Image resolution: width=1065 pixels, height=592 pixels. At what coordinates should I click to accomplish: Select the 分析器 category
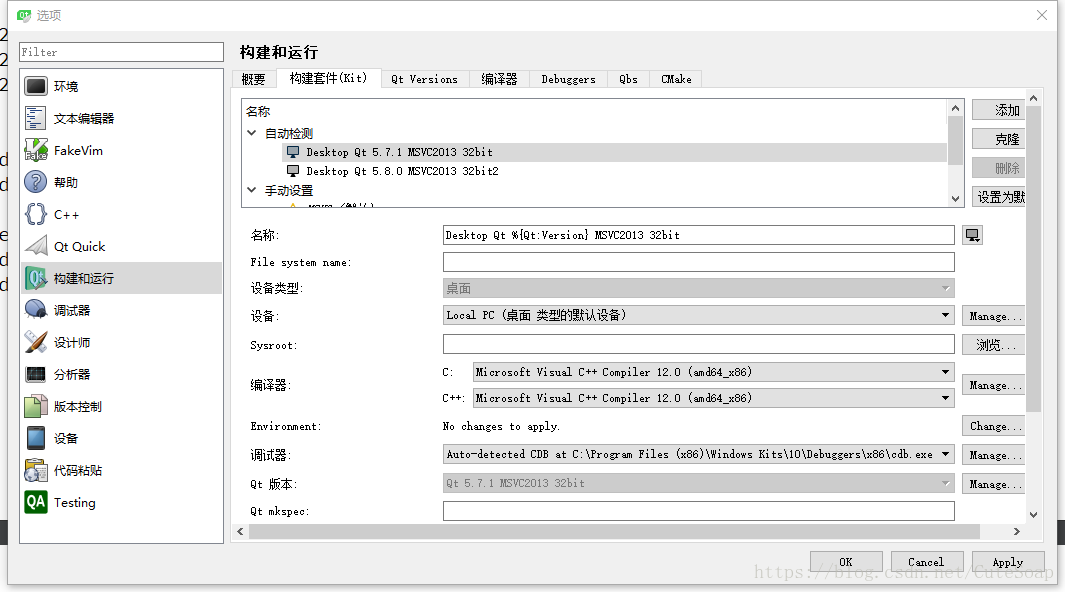121,374
